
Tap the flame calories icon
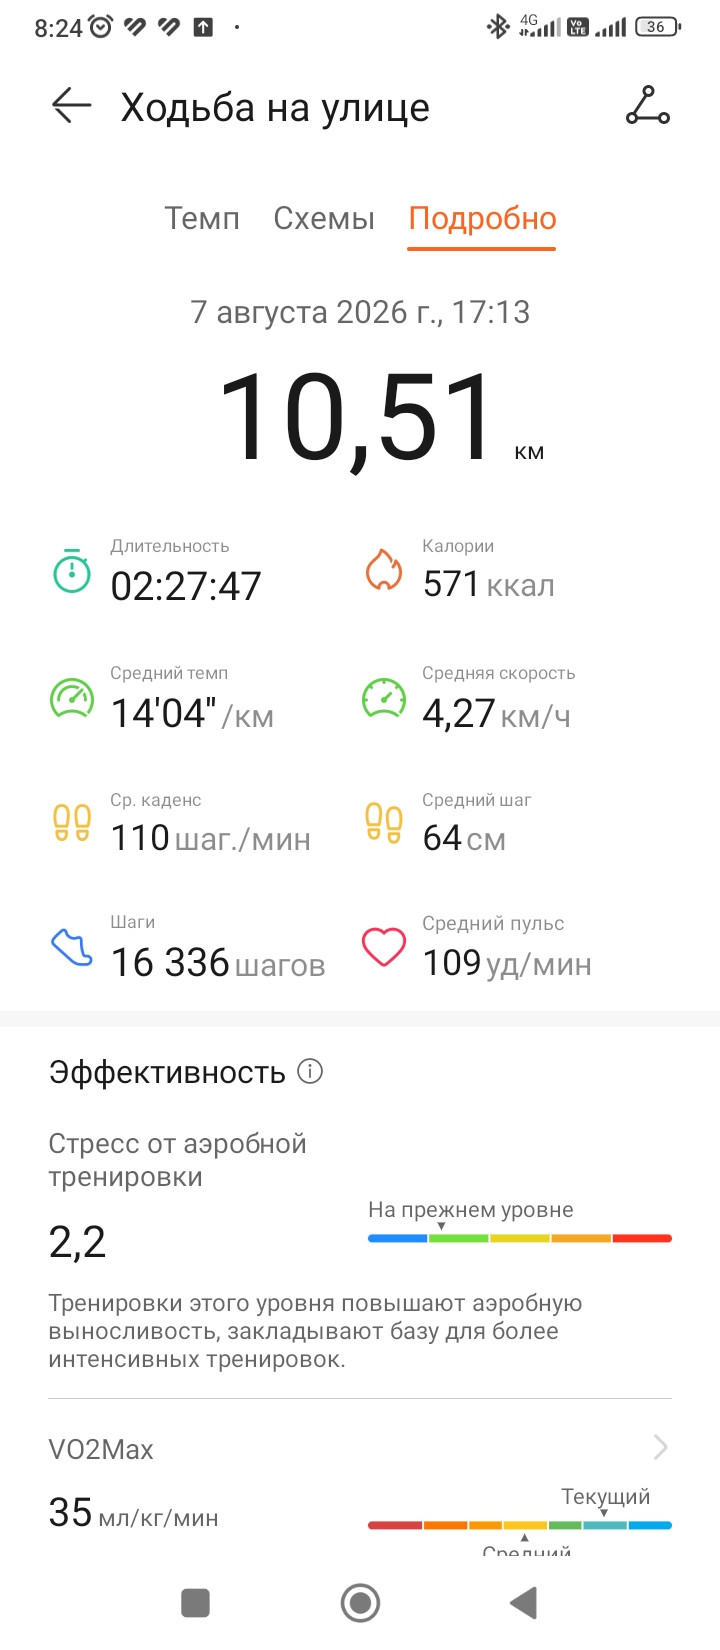click(x=383, y=570)
